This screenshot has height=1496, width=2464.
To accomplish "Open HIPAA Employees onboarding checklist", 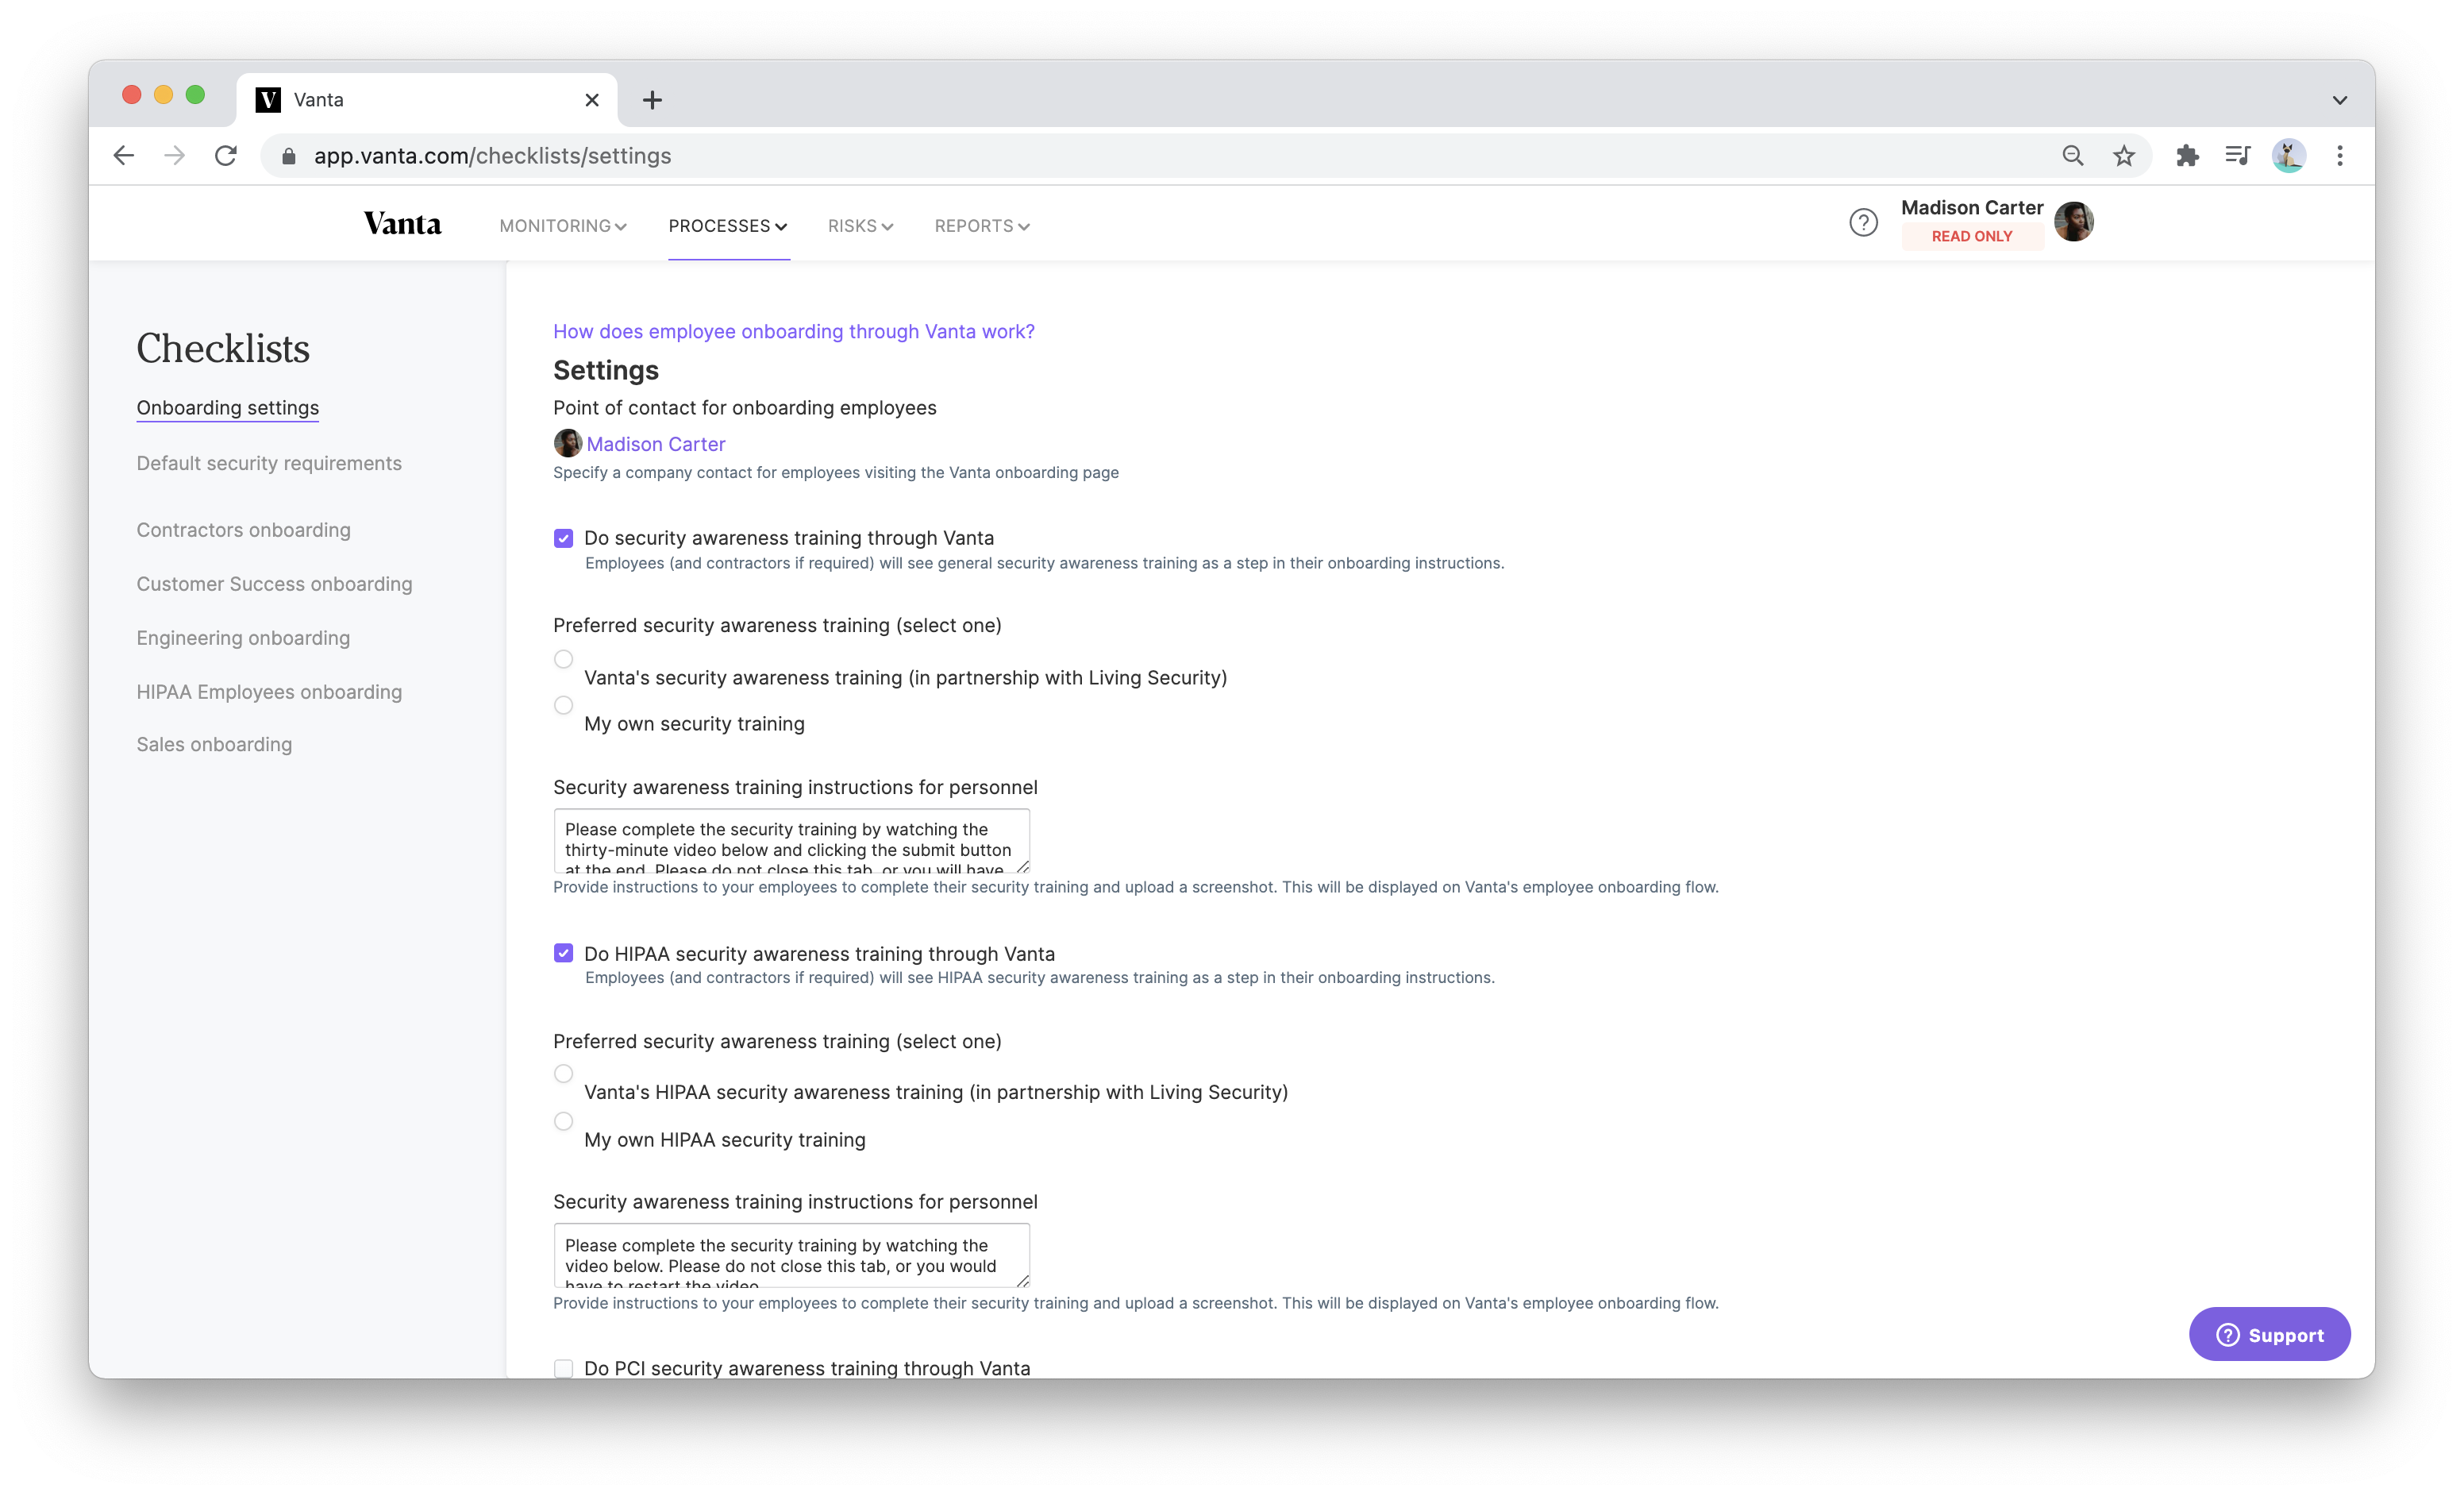I will (x=269, y=692).
